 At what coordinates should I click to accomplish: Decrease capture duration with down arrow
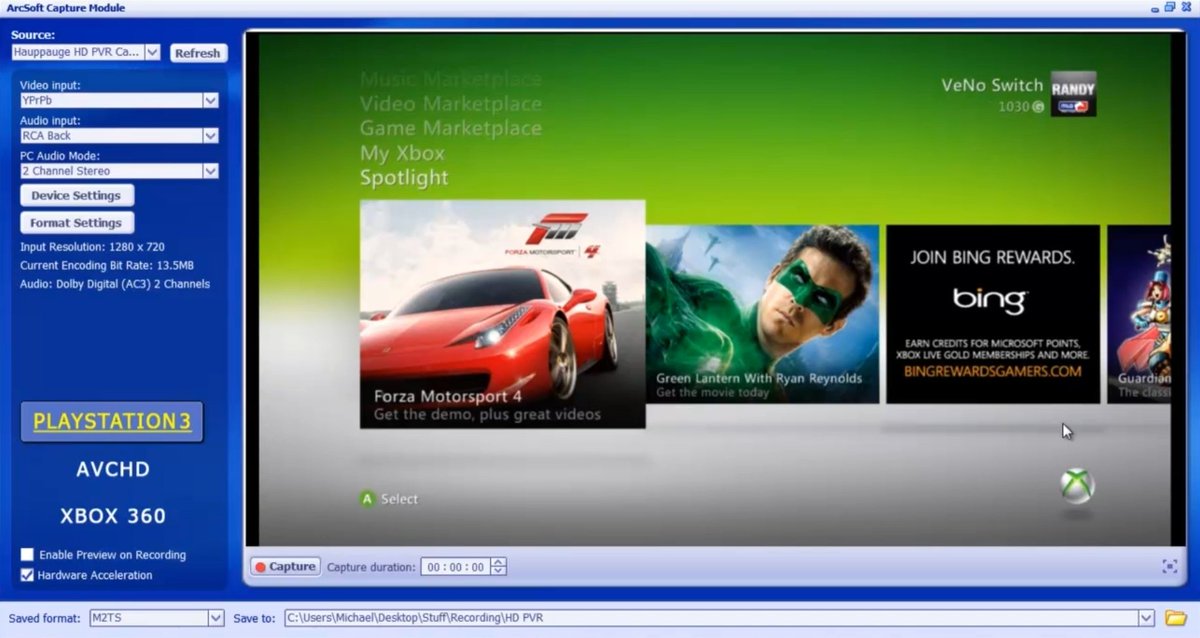(x=498, y=571)
